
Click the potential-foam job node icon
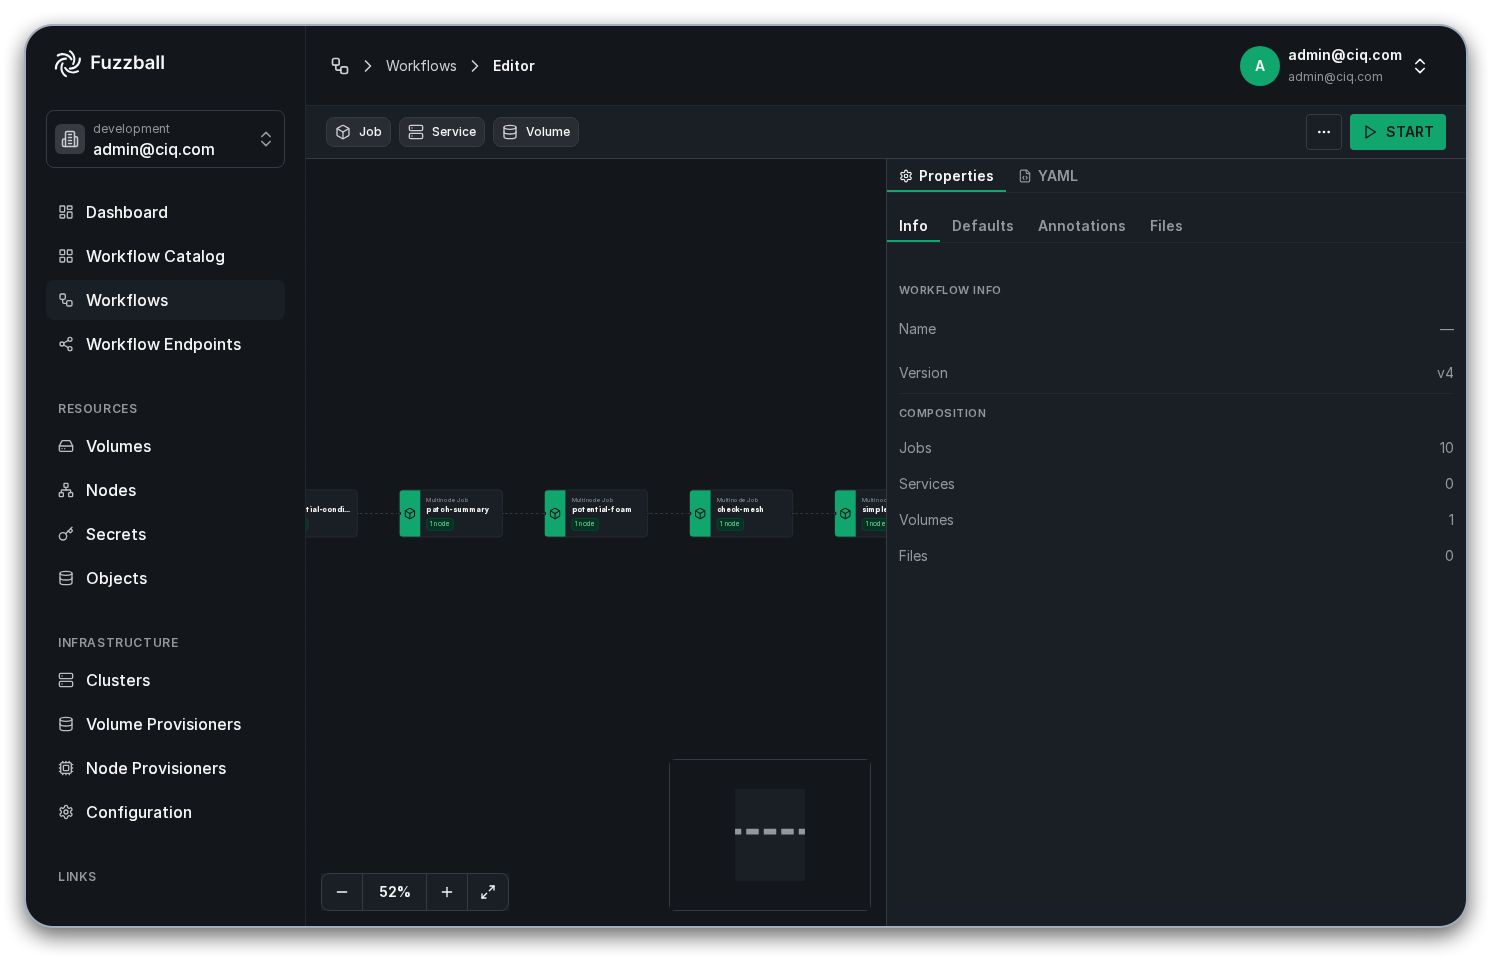tap(555, 513)
